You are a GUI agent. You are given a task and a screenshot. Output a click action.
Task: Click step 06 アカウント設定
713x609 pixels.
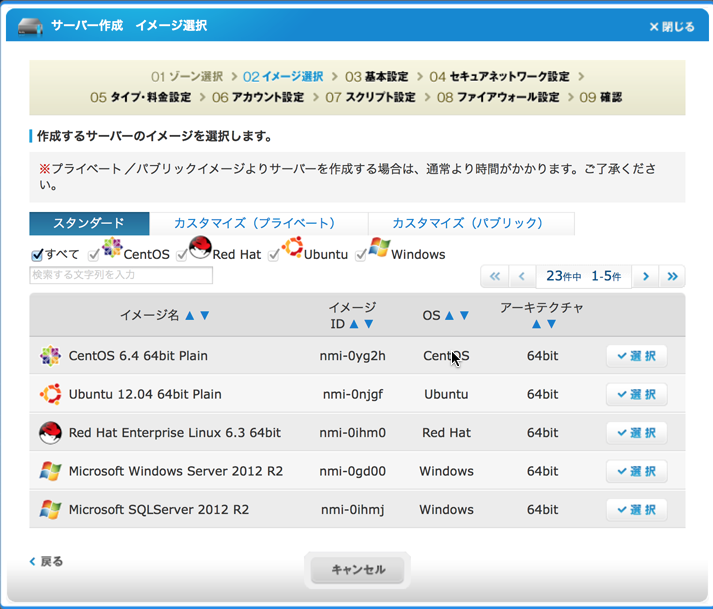(x=258, y=97)
